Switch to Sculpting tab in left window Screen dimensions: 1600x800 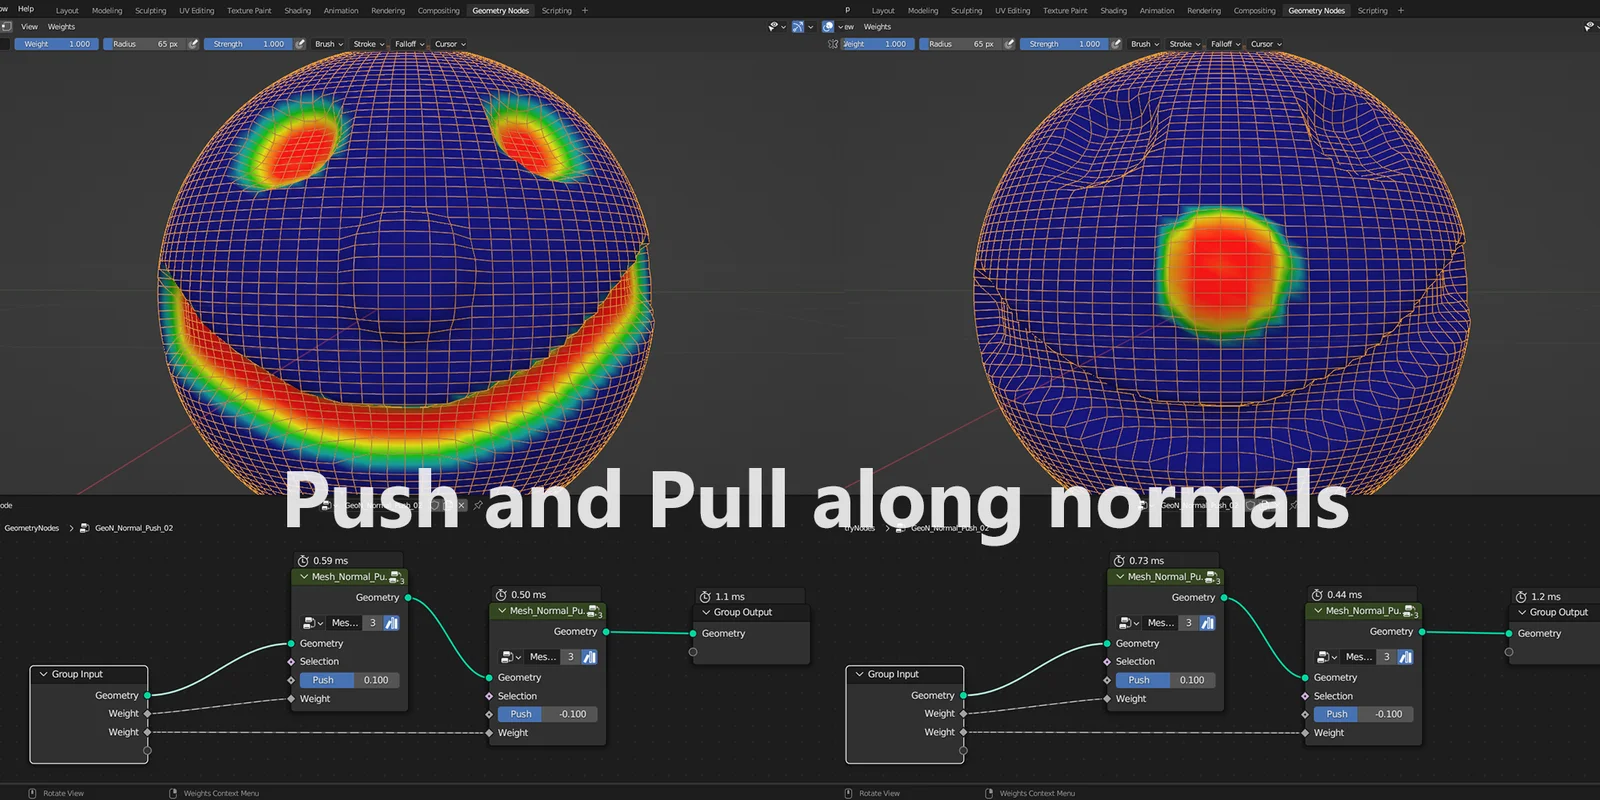point(151,11)
